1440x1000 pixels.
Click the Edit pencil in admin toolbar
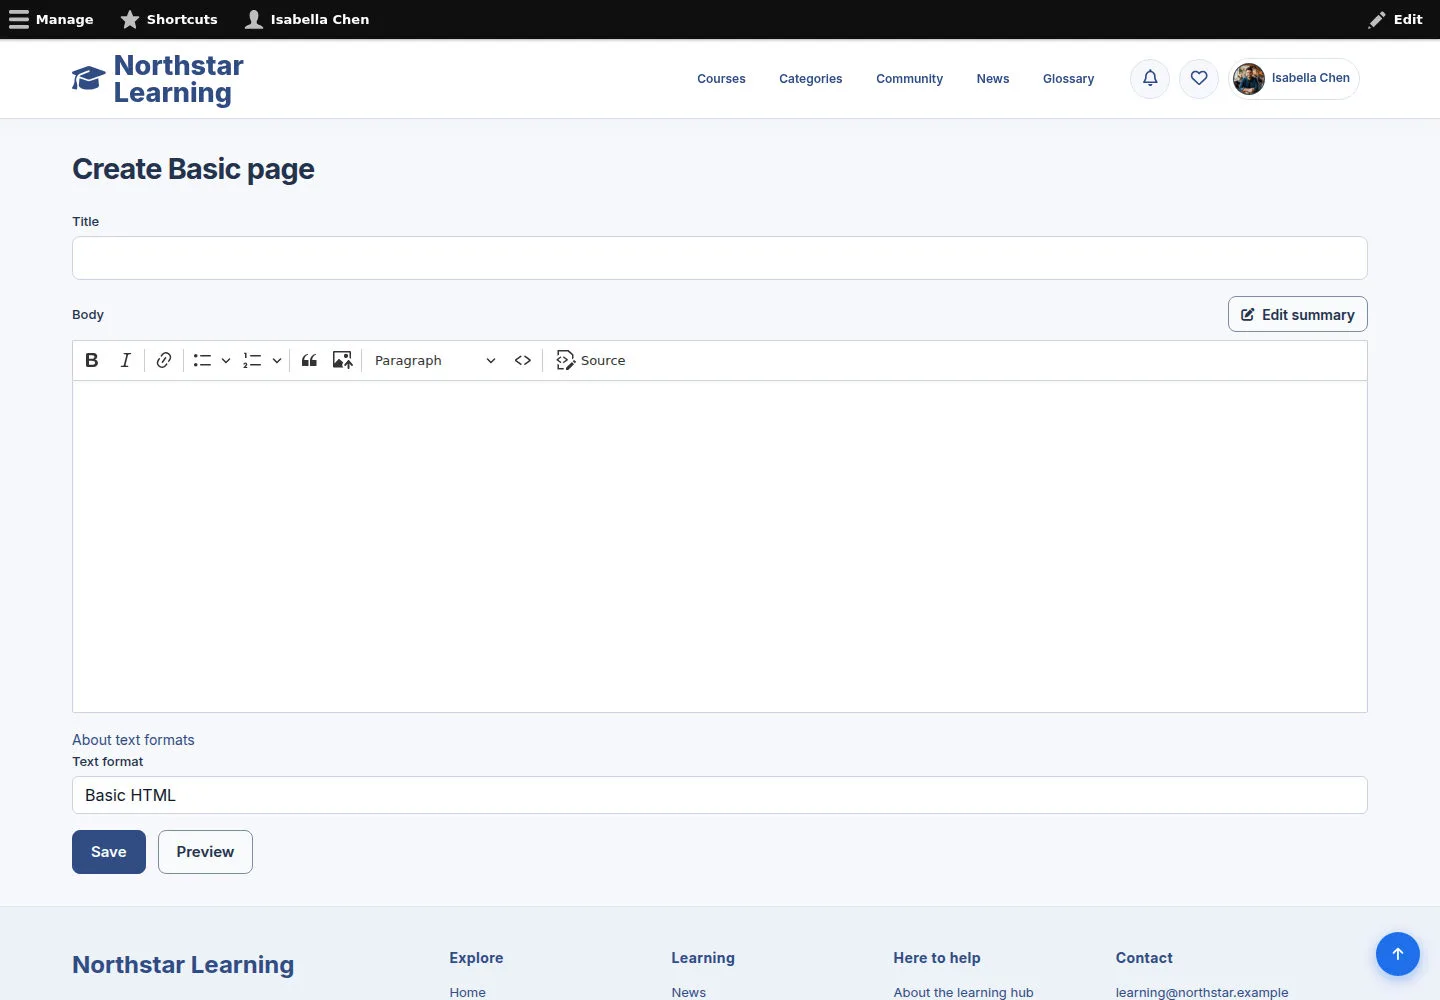1396,19
